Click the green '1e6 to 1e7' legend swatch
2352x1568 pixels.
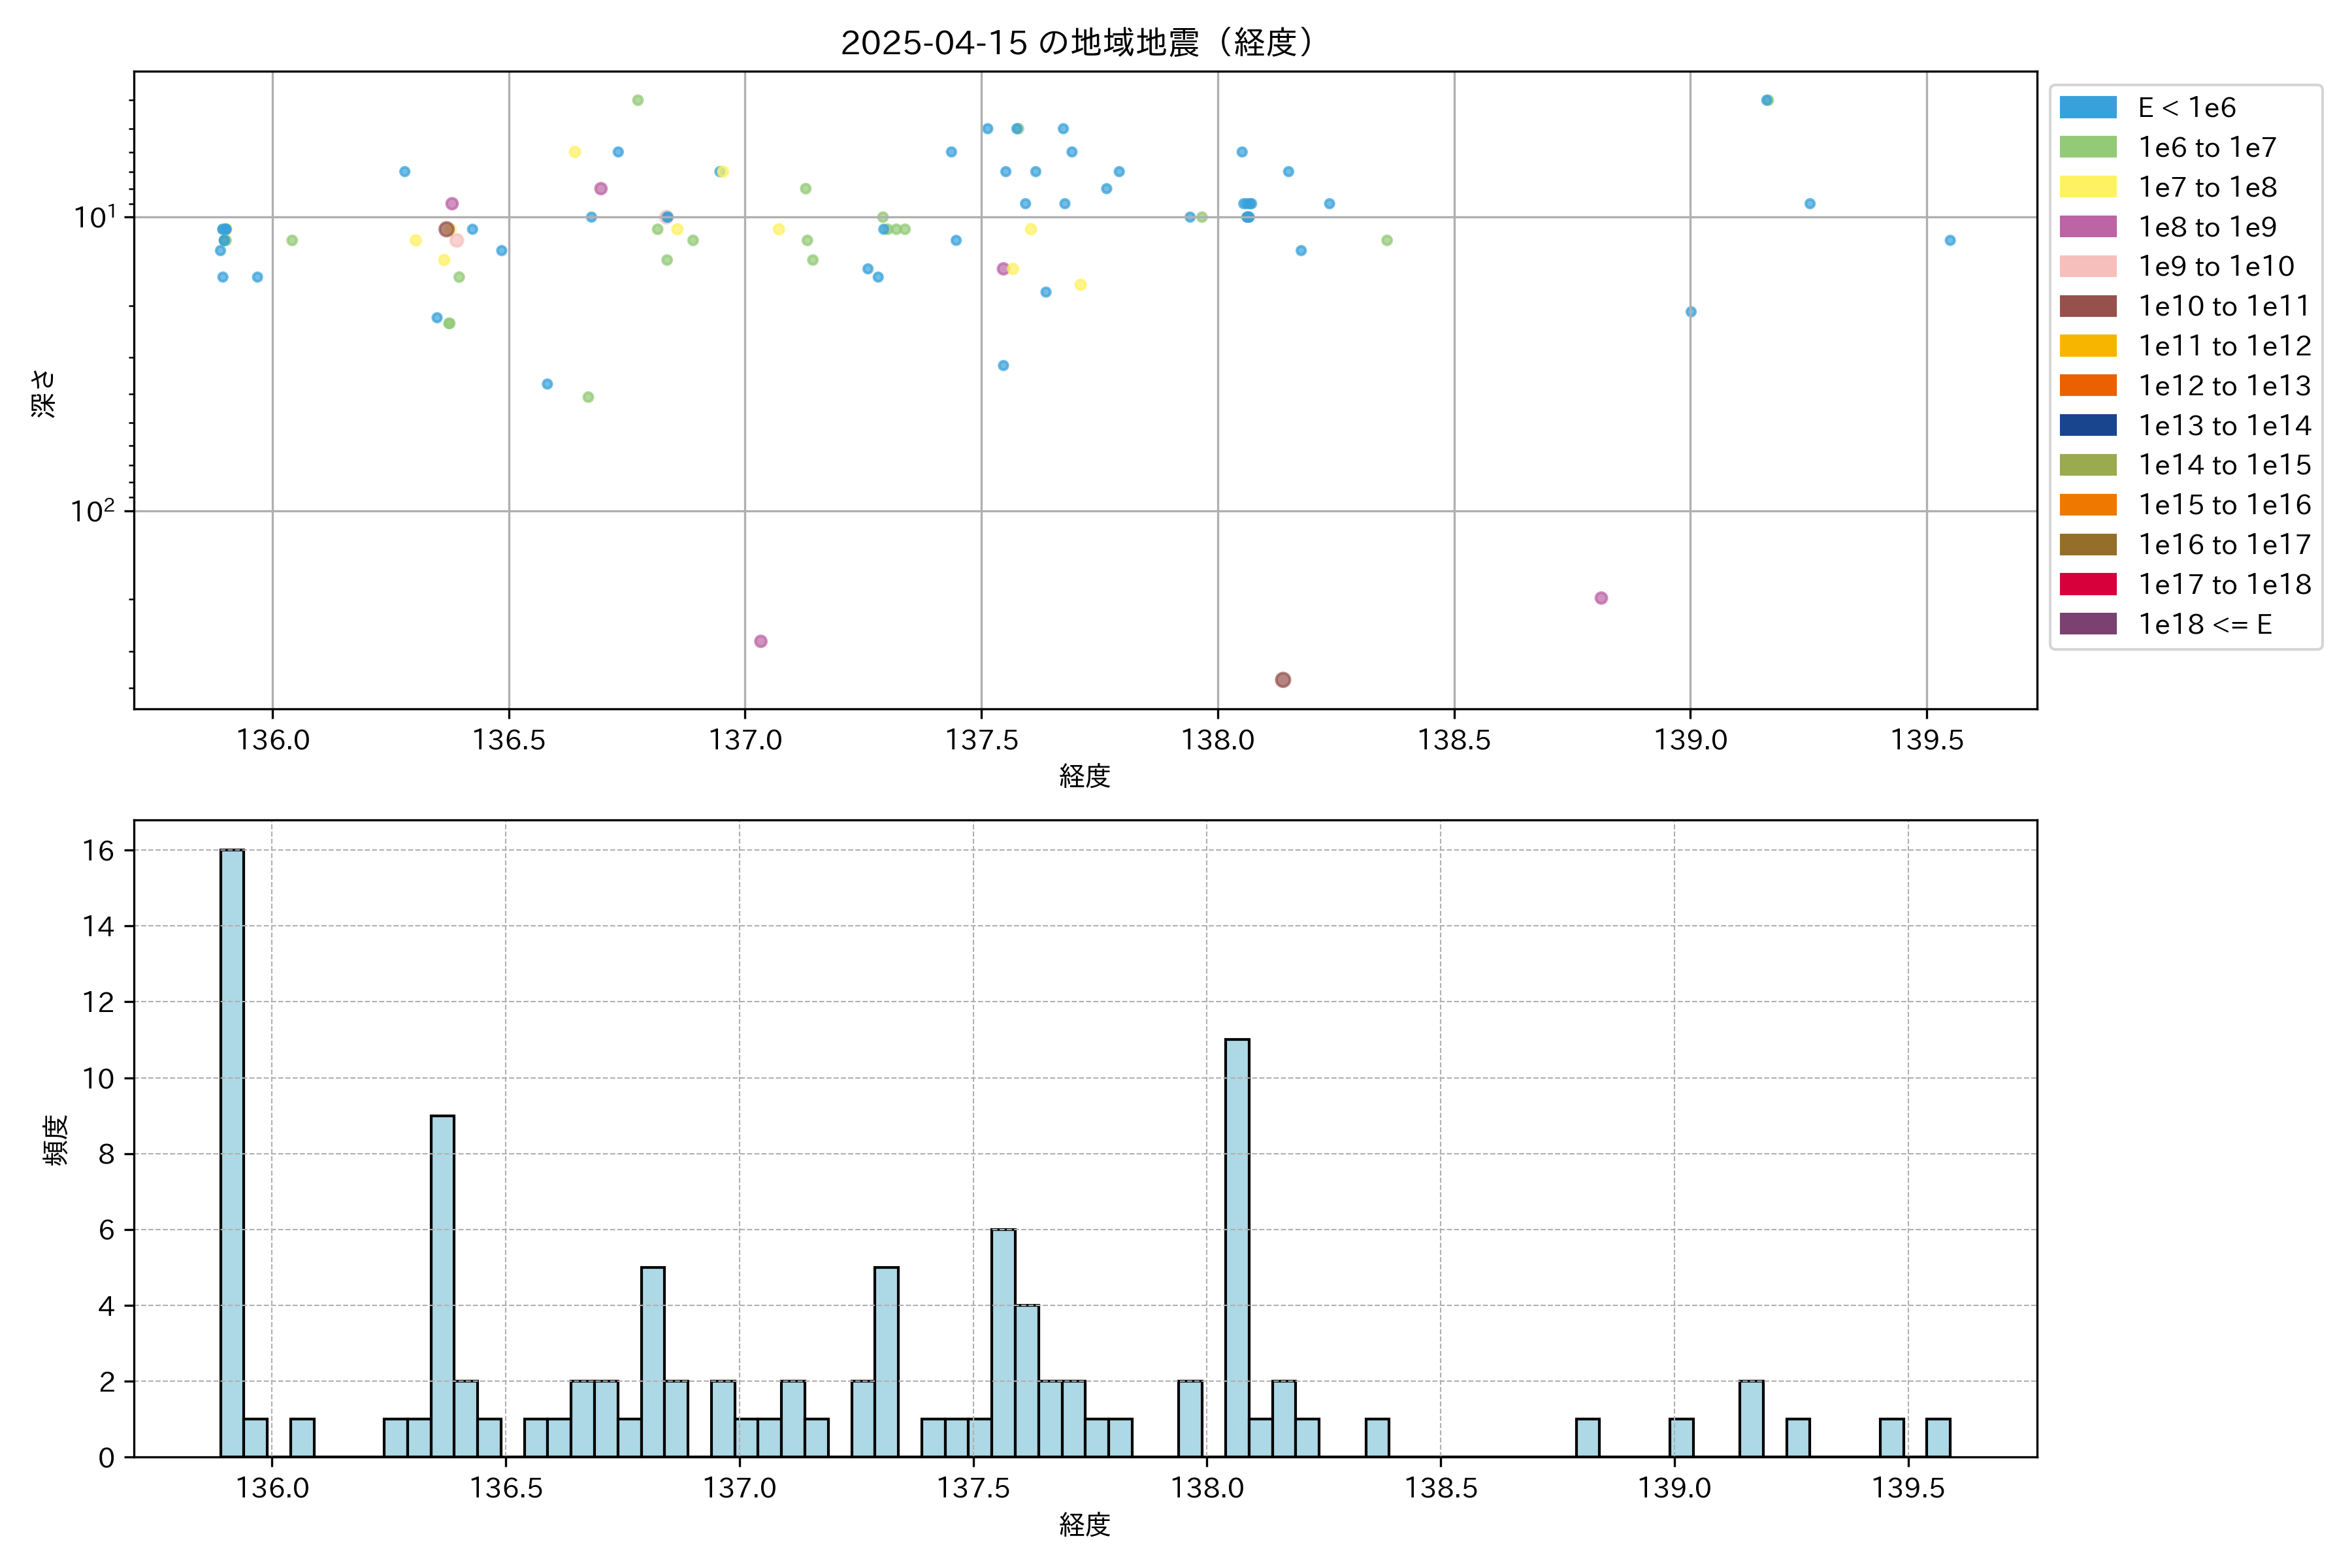(x=2087, y=148)
